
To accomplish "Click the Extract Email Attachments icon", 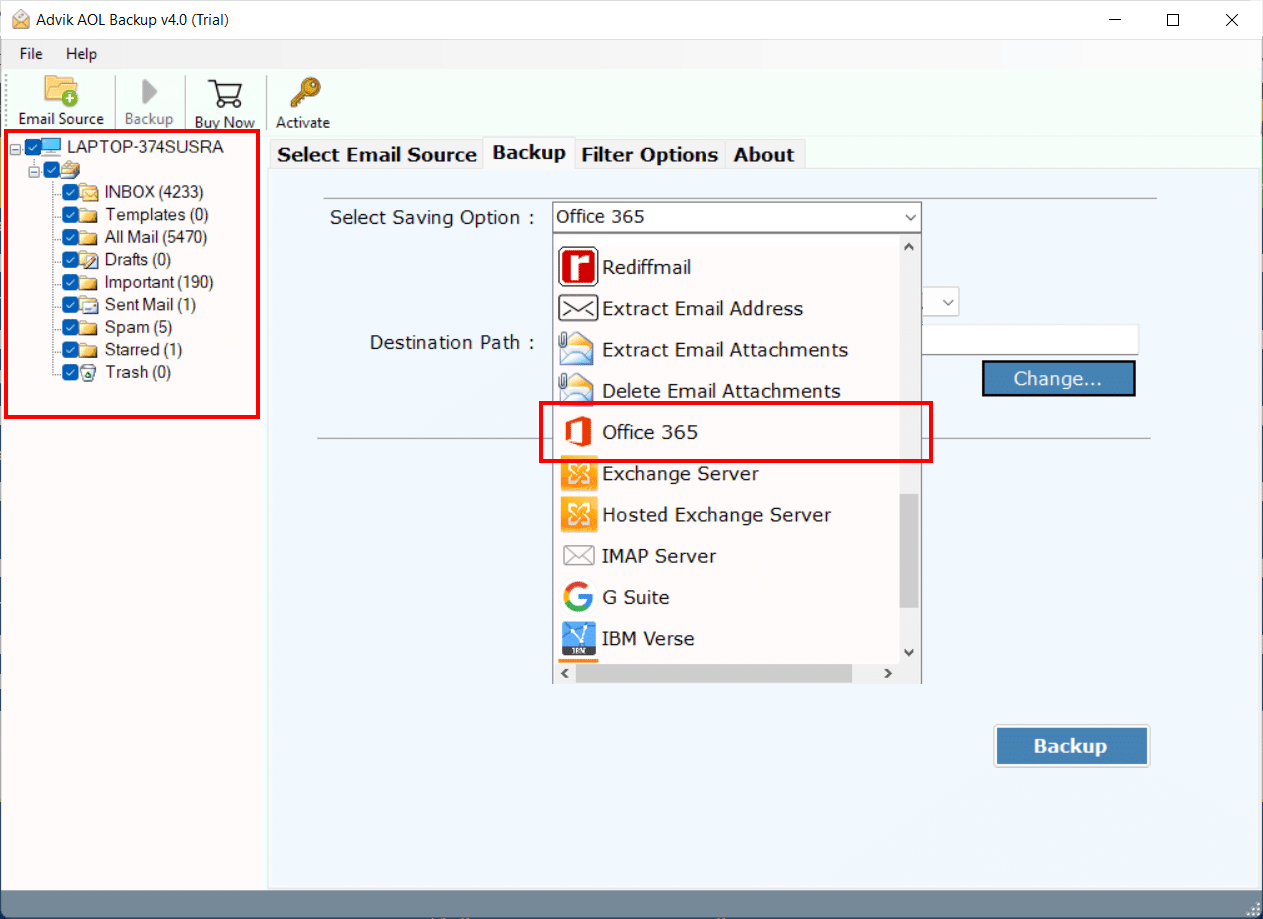I will [577, 349].
